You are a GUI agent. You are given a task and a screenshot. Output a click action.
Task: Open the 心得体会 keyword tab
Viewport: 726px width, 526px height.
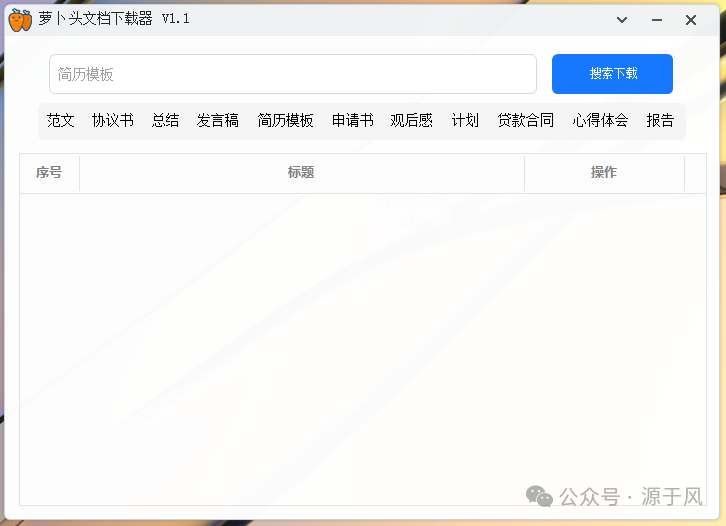pos(600,120)
